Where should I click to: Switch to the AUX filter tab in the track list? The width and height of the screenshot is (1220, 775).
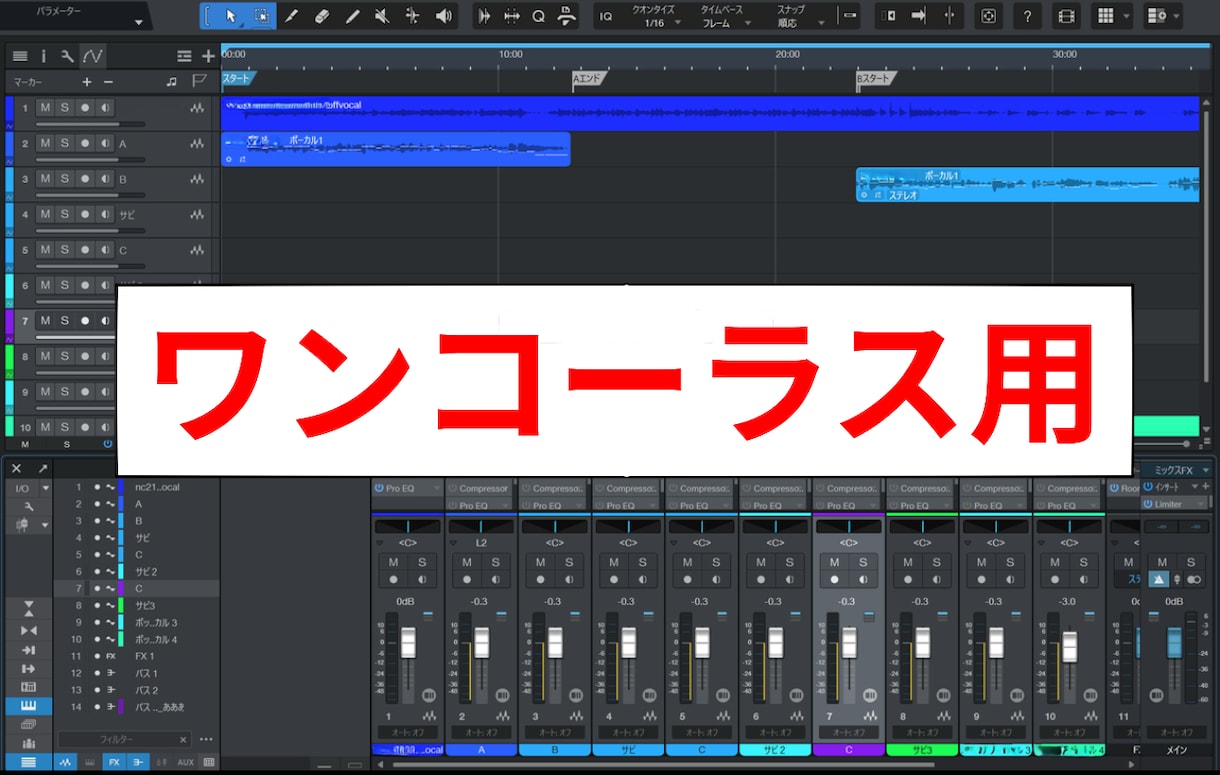point(184,761)
